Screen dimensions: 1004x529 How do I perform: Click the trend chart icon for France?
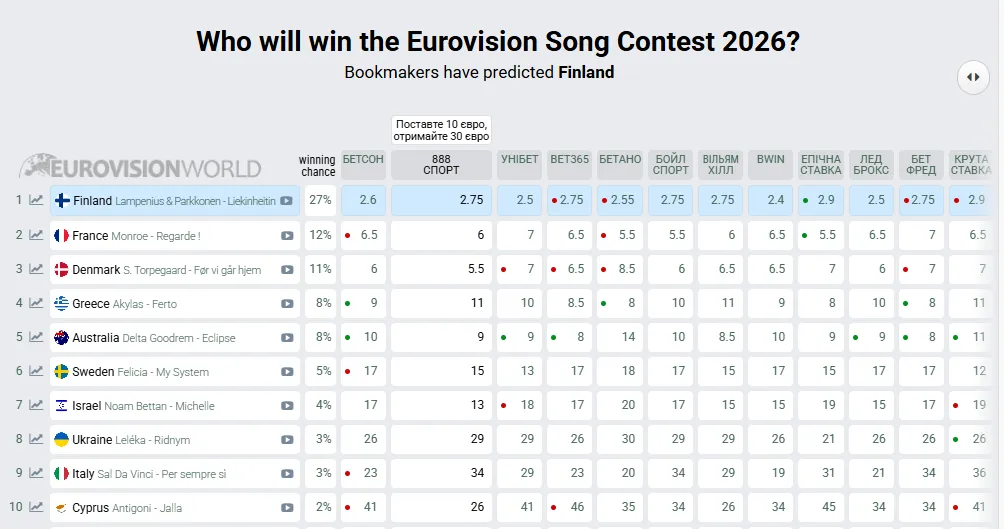[x=36, y=235]
